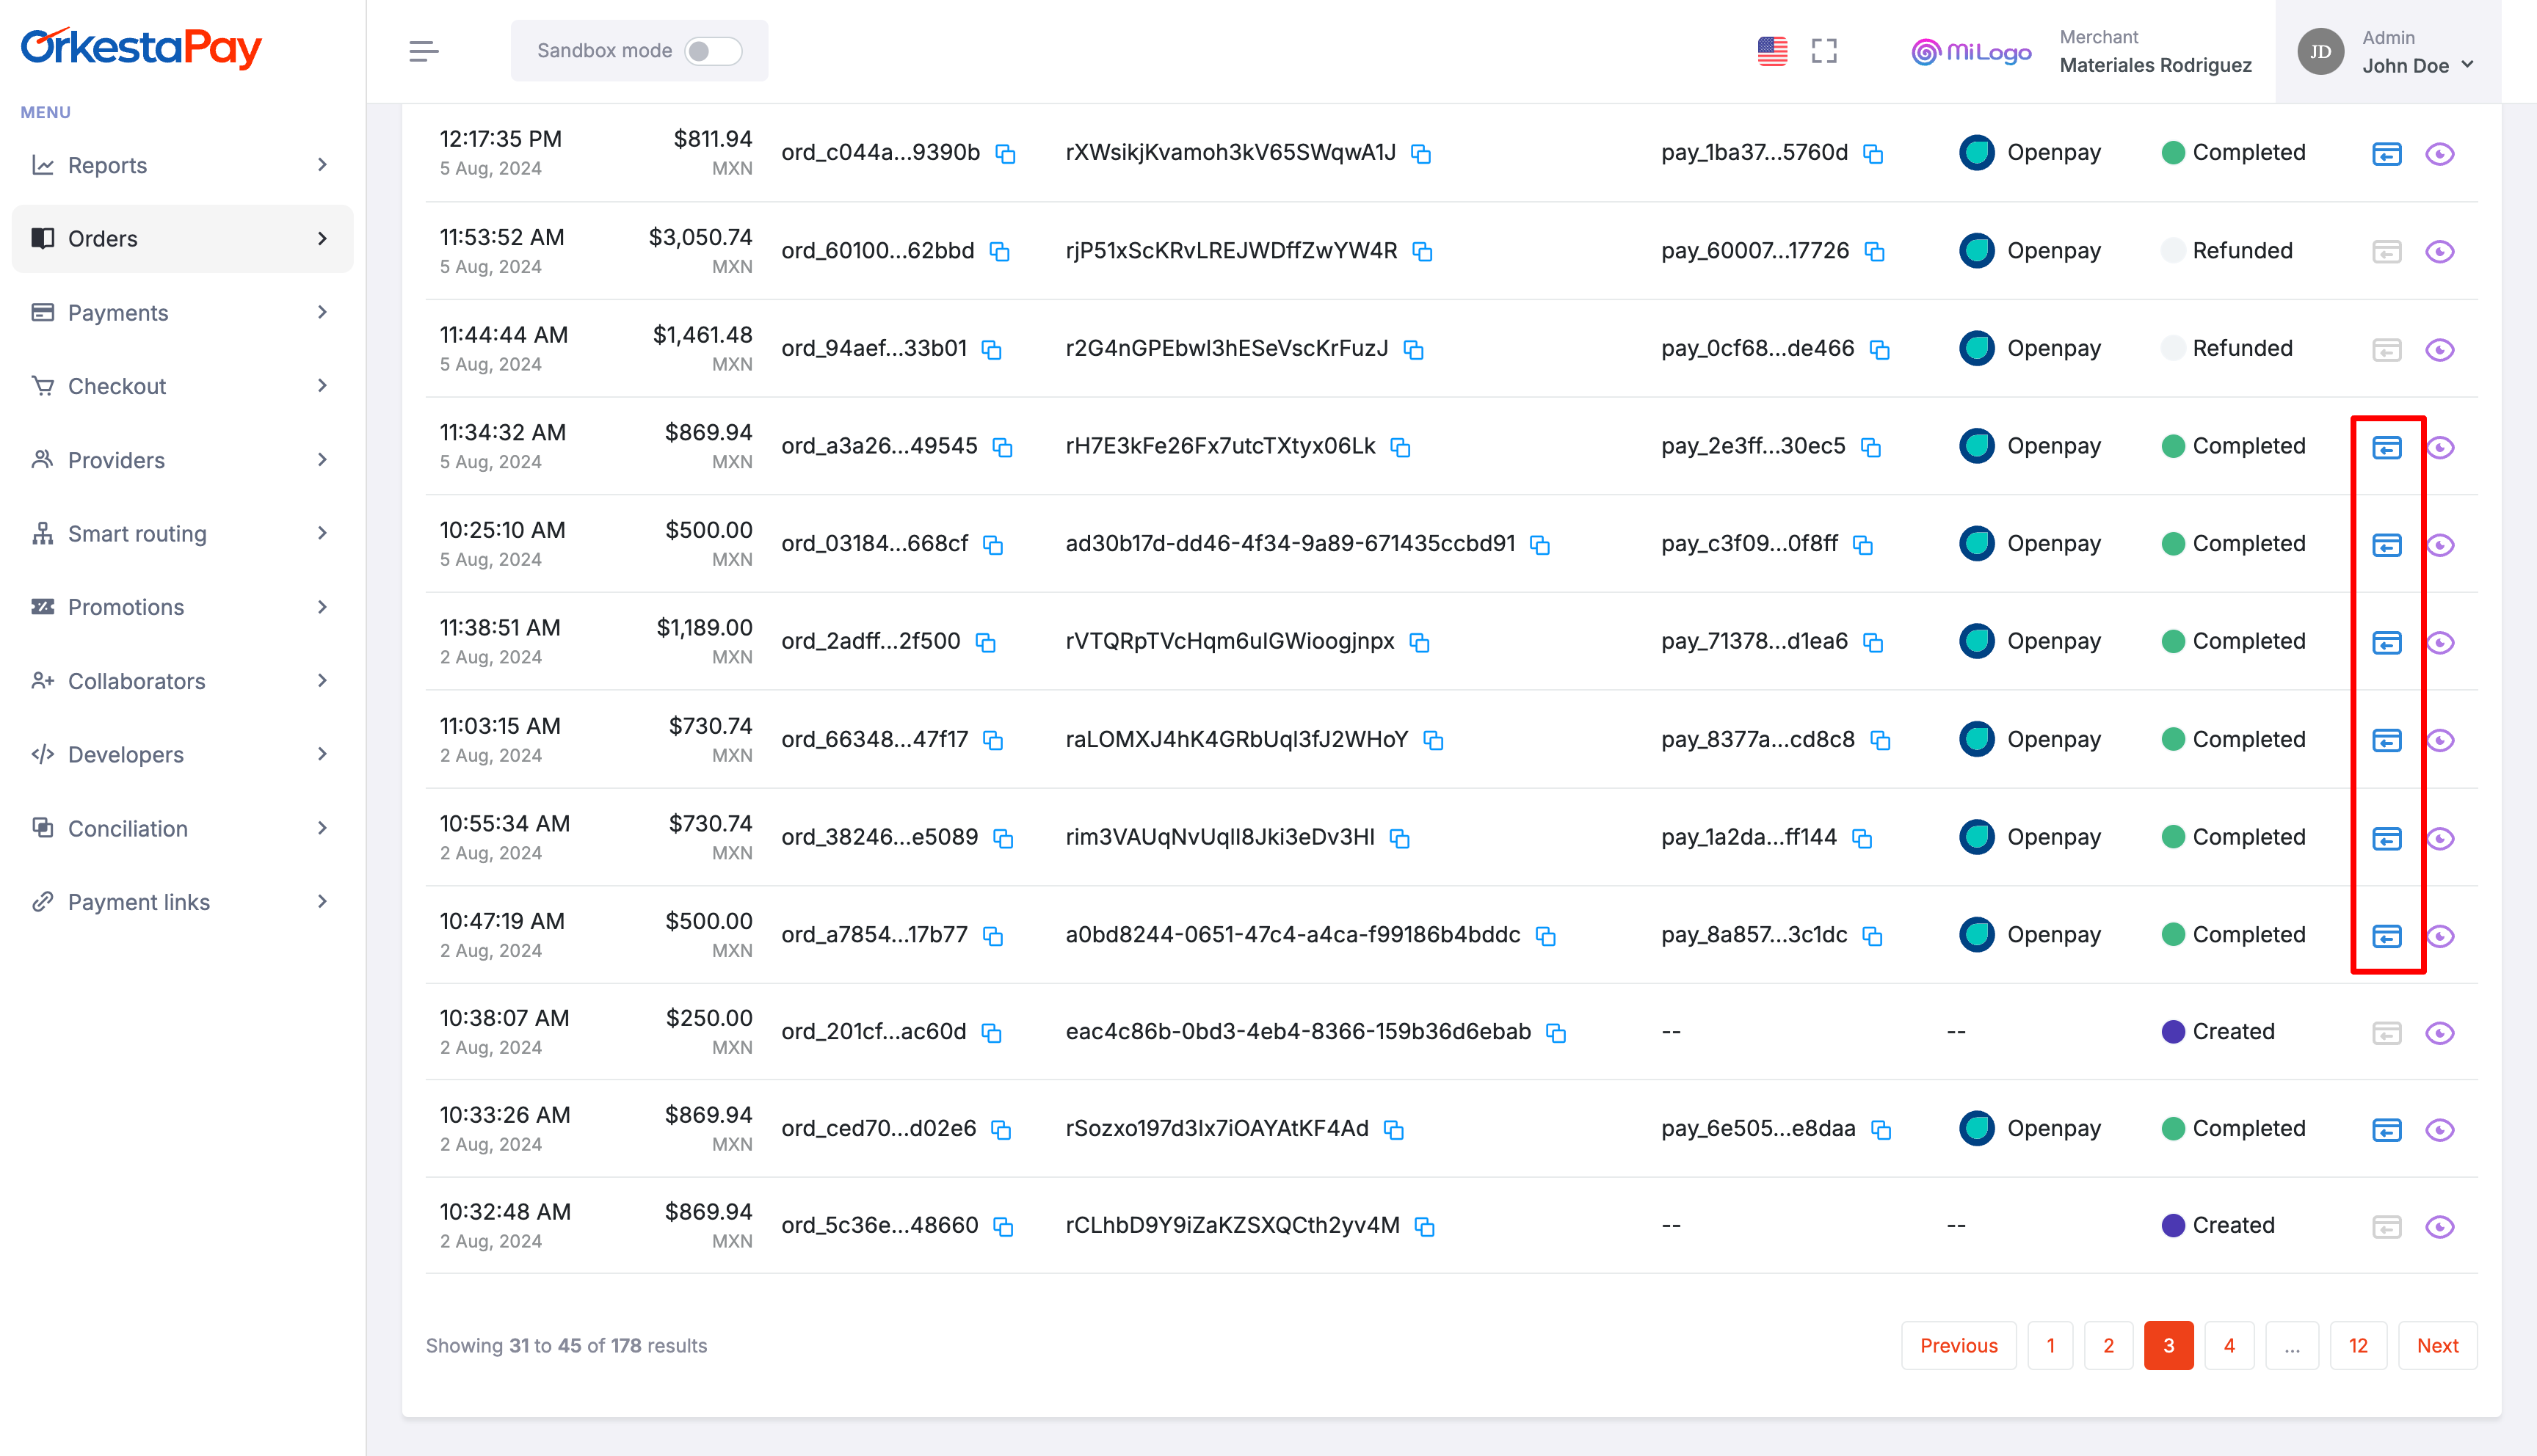2537x1456 pixels.
Task: Refund order ord_2adff...2f500 via refund icon
Action: pyautogui.click(x=2386, y=643)
